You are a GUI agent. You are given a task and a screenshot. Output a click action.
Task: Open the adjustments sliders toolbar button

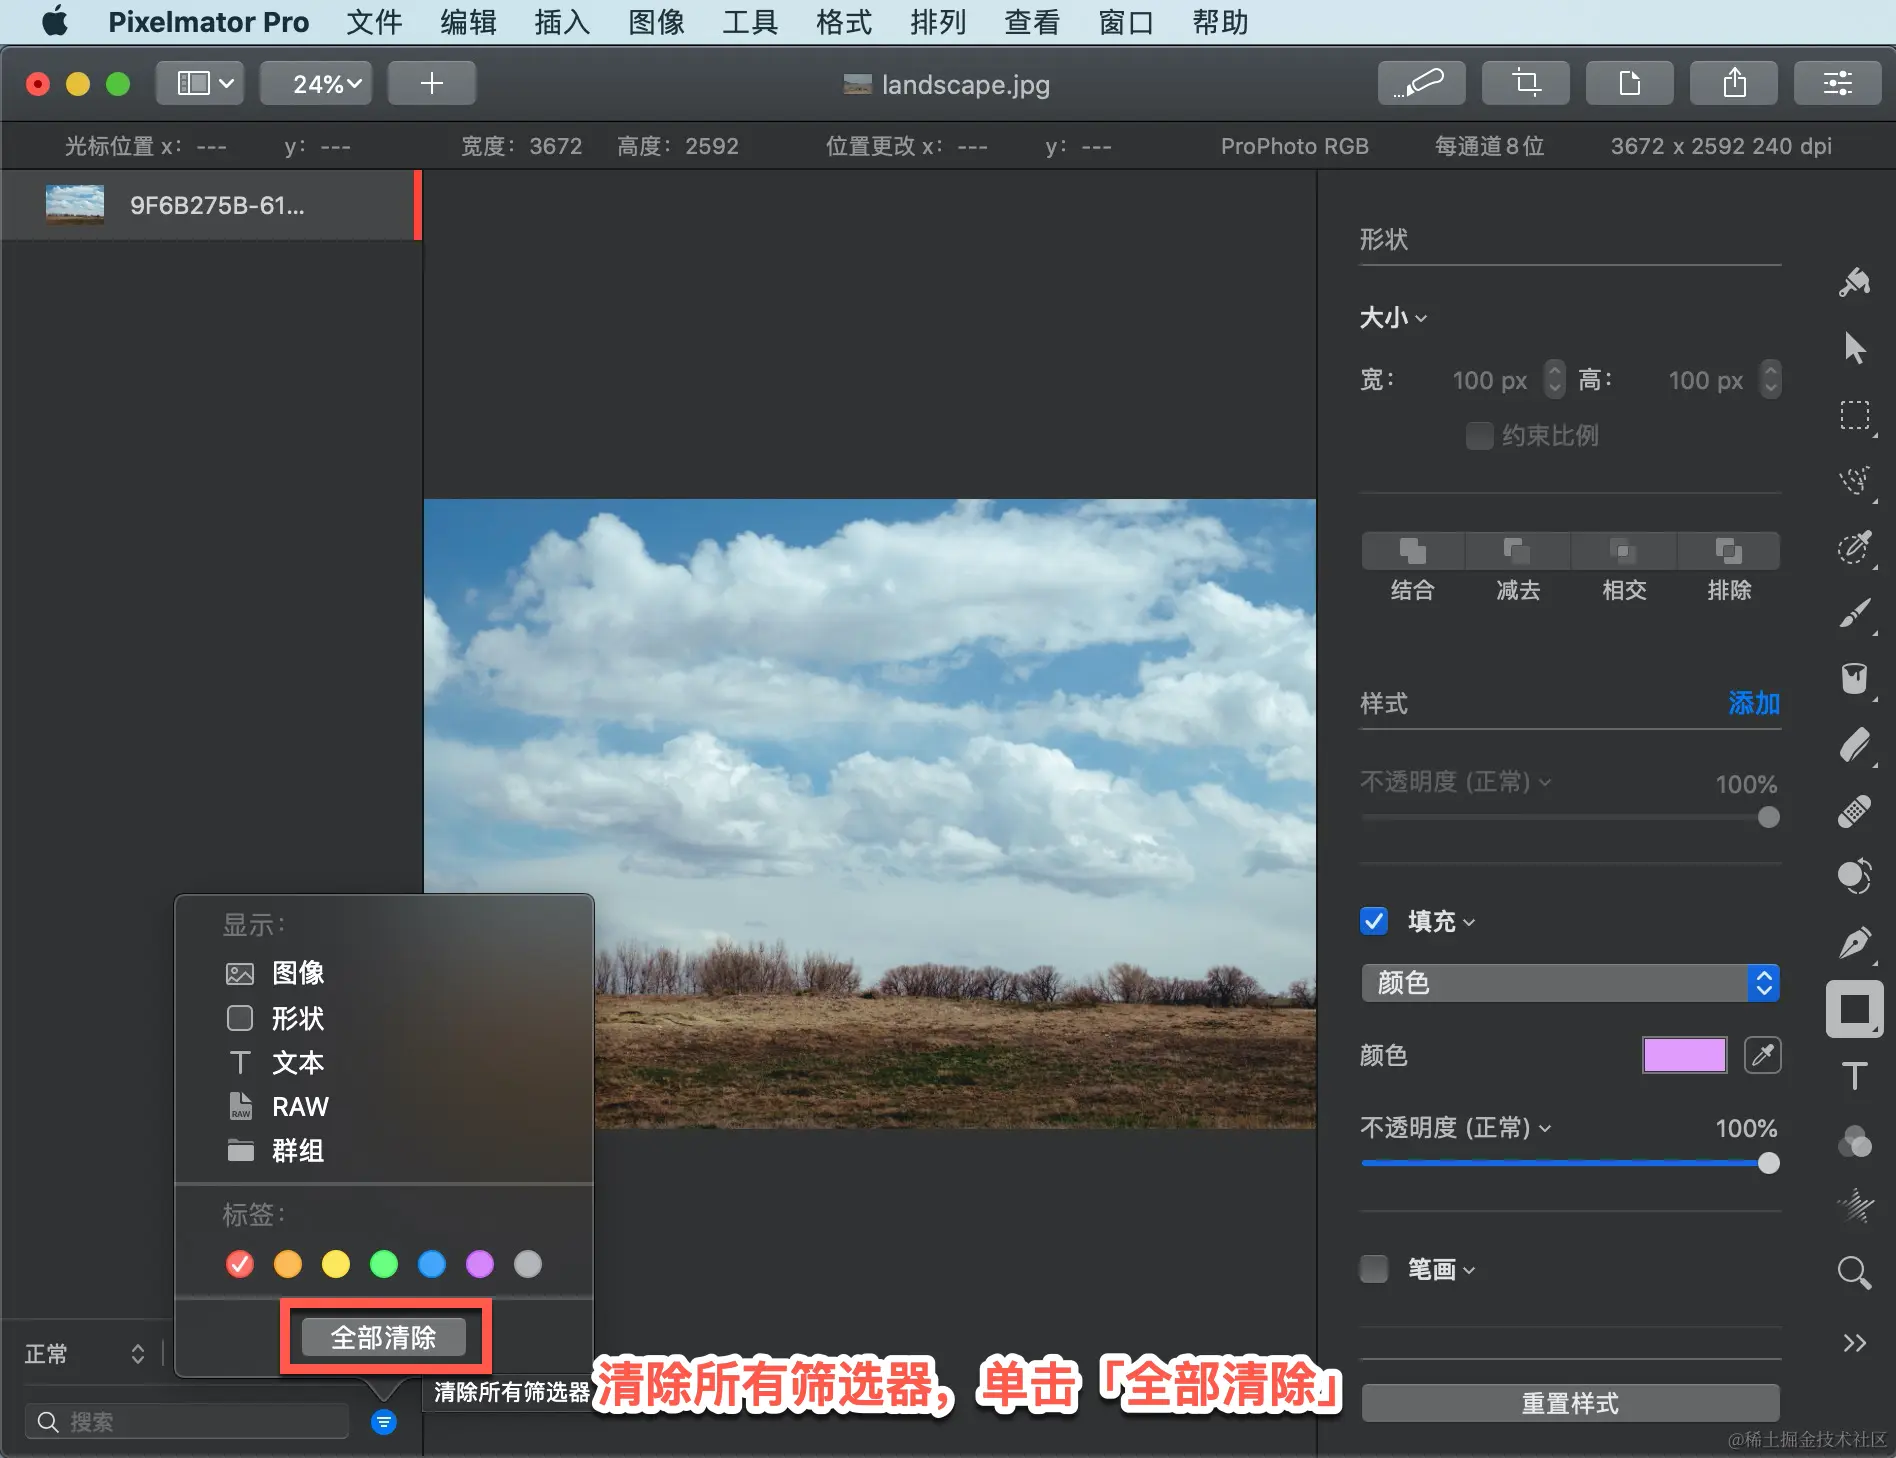click(1838, 83)
